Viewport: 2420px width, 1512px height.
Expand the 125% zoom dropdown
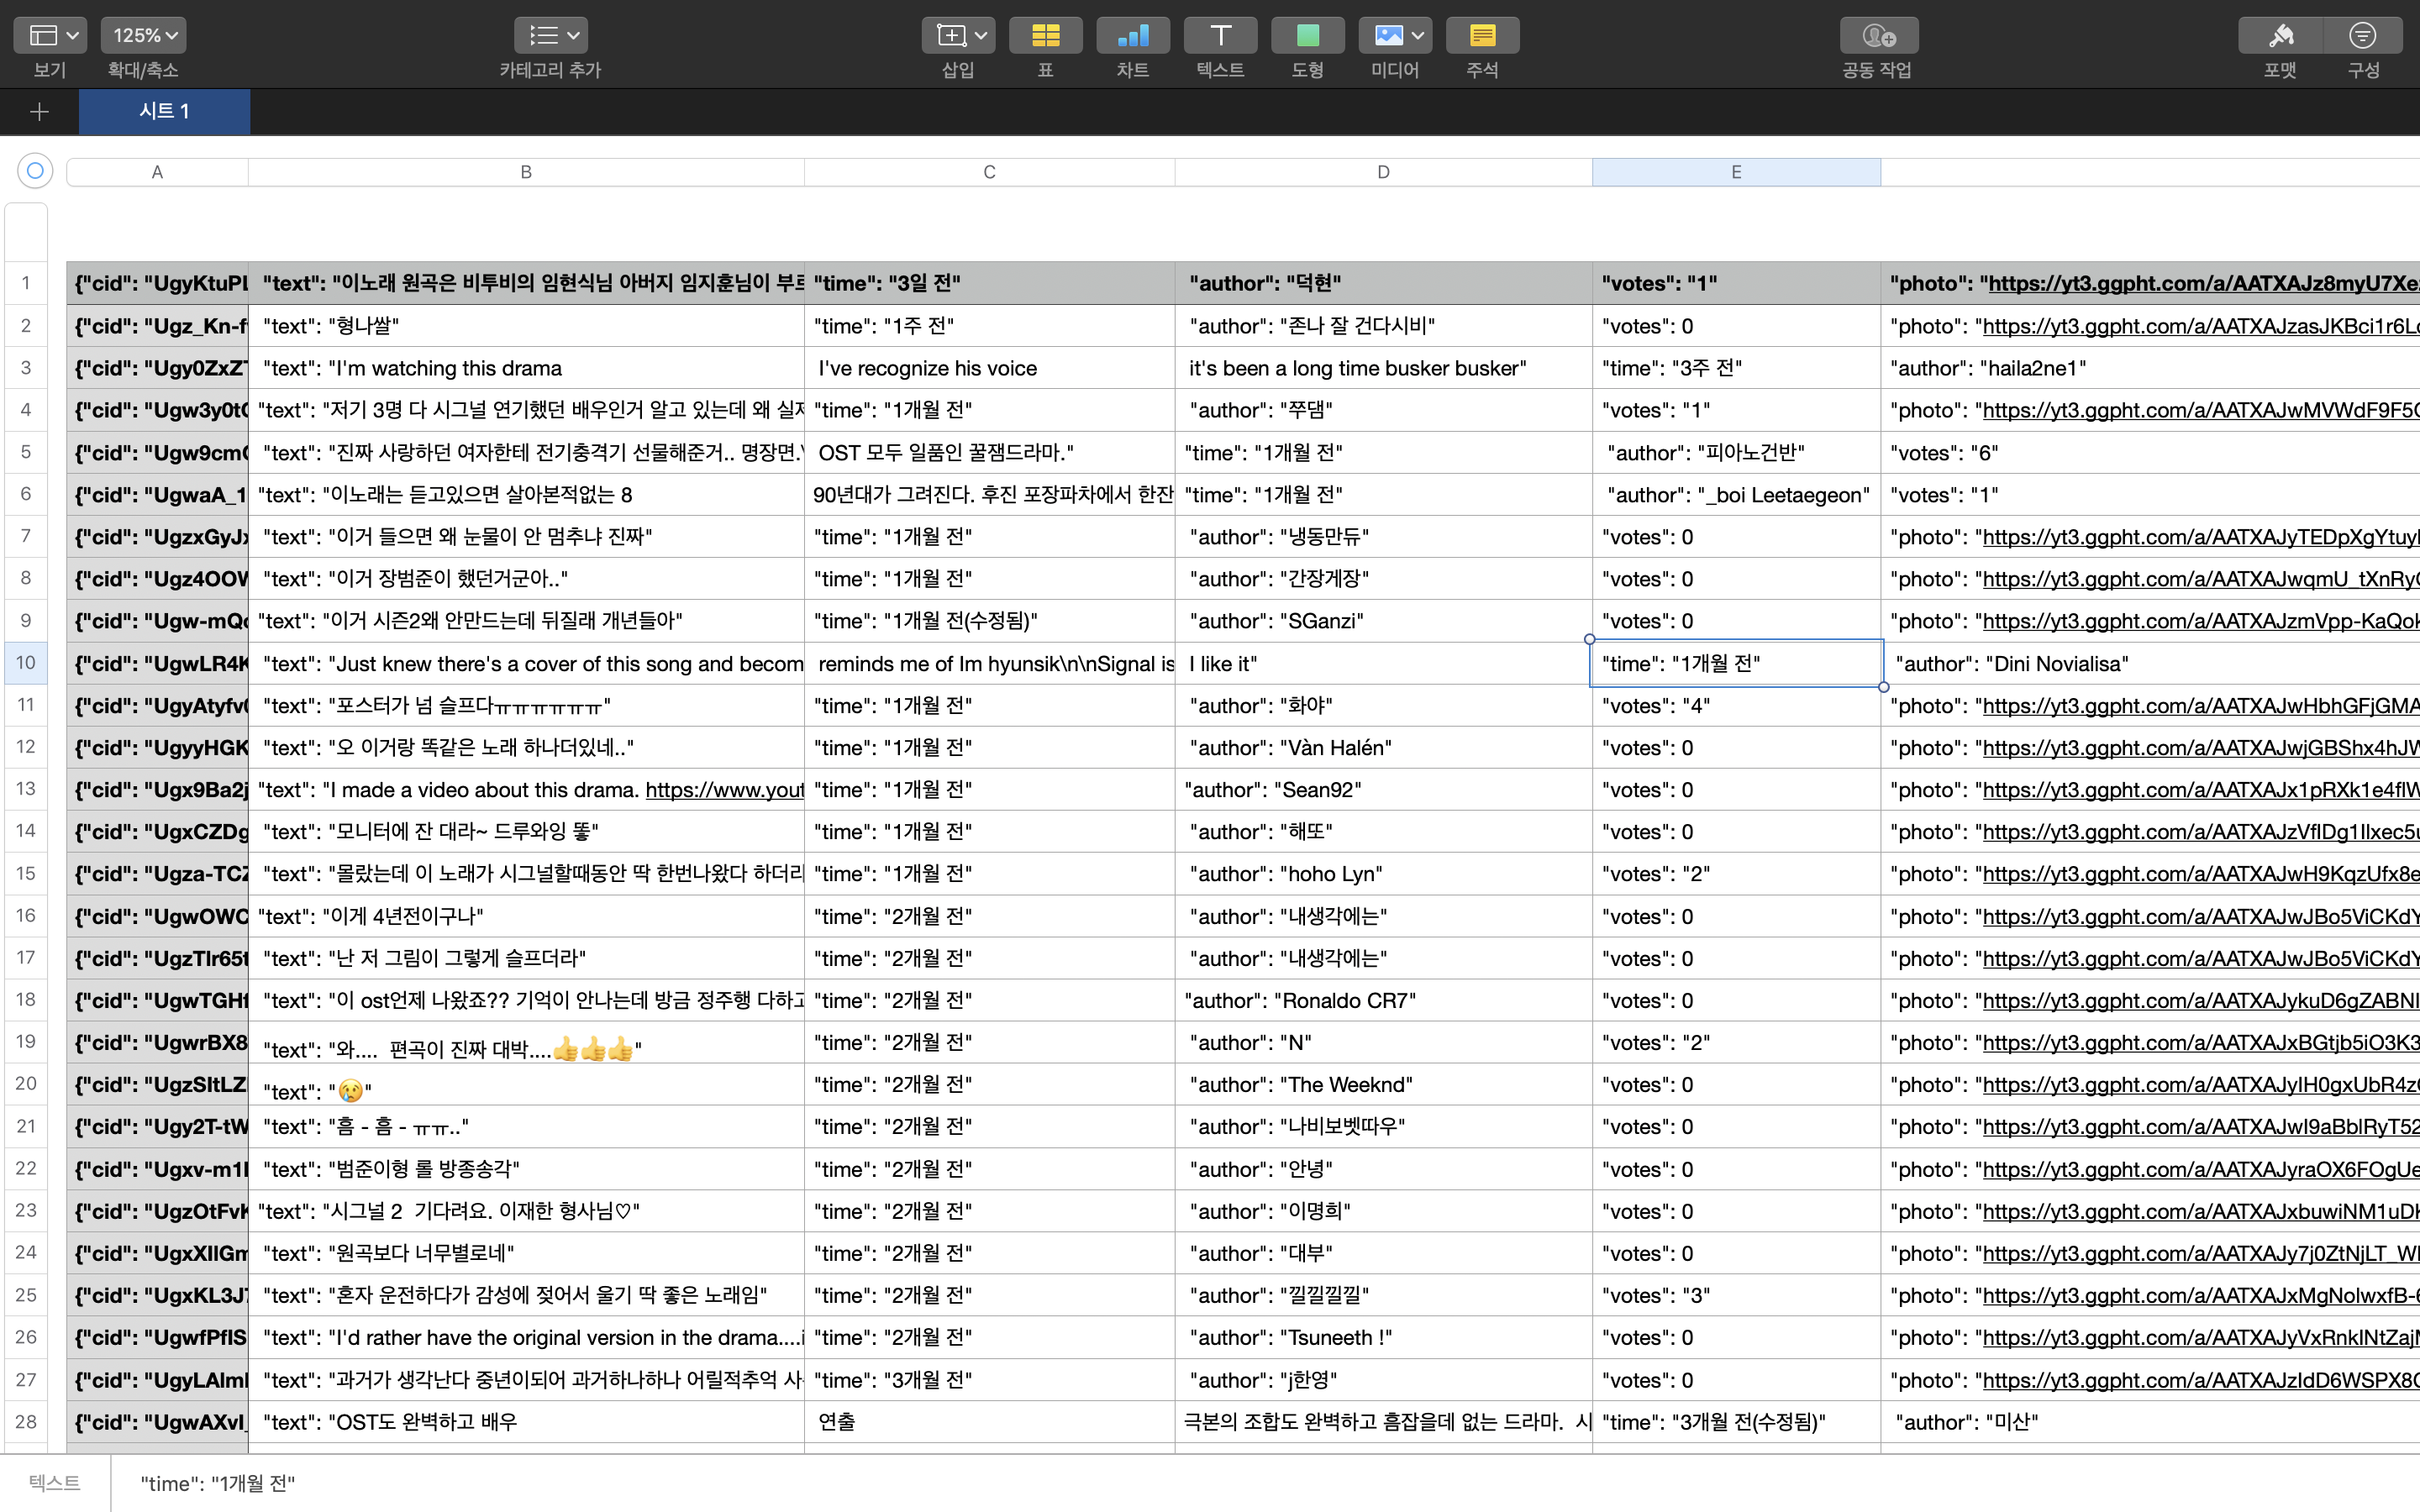click(143, 36)
